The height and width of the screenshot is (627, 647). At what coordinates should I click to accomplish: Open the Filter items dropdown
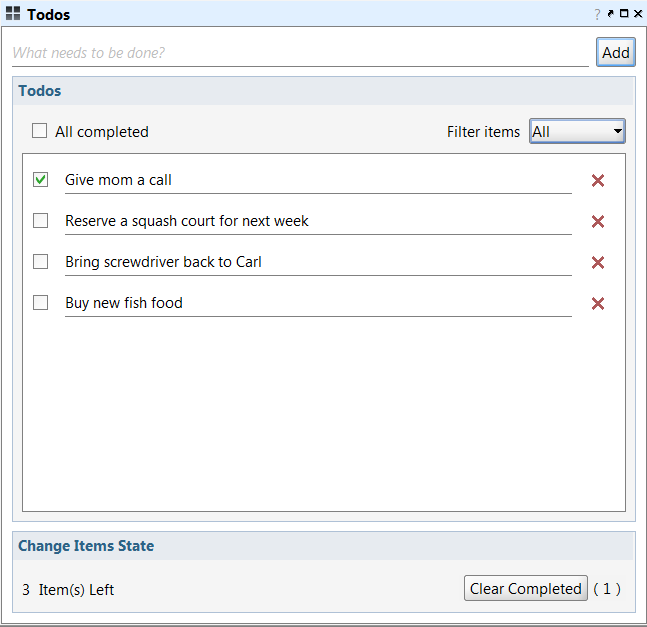(577, 131)
